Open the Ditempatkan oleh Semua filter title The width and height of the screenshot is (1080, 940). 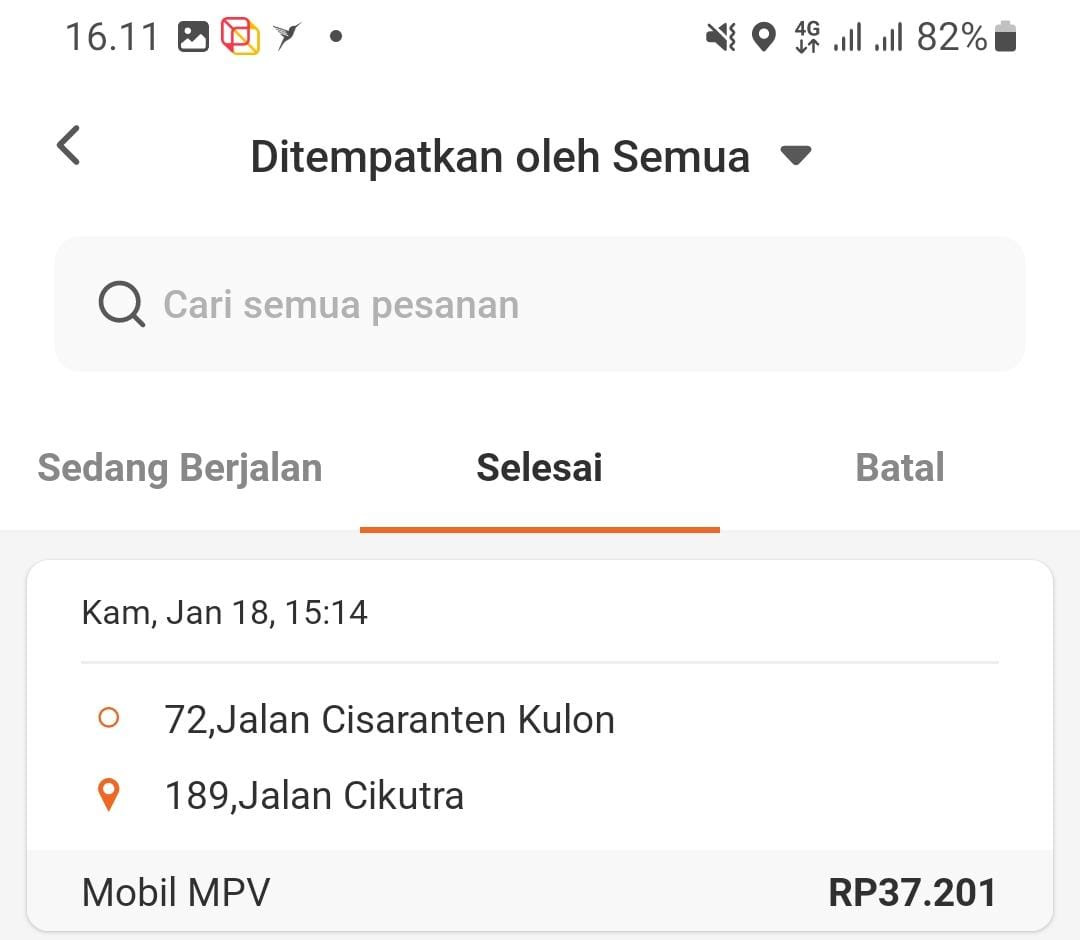click(x=500, y=157)
